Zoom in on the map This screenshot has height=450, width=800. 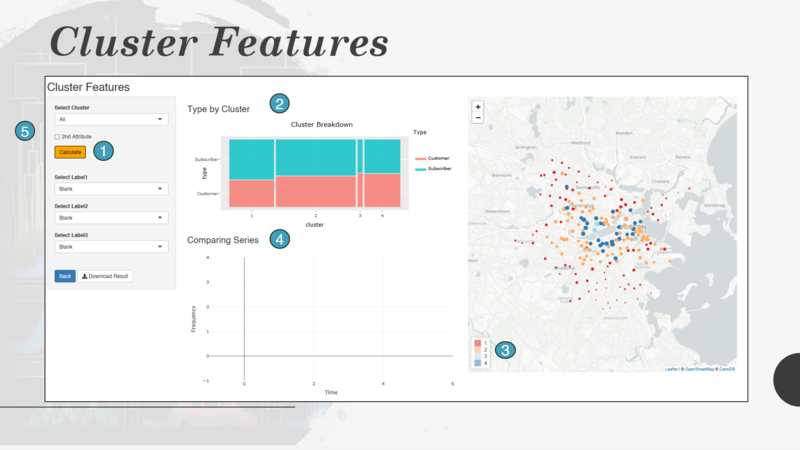pos(478,107)
